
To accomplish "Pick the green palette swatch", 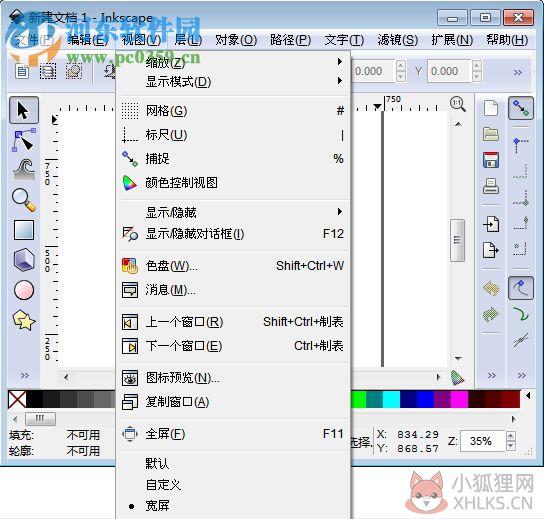I will (x=358, y=399).
